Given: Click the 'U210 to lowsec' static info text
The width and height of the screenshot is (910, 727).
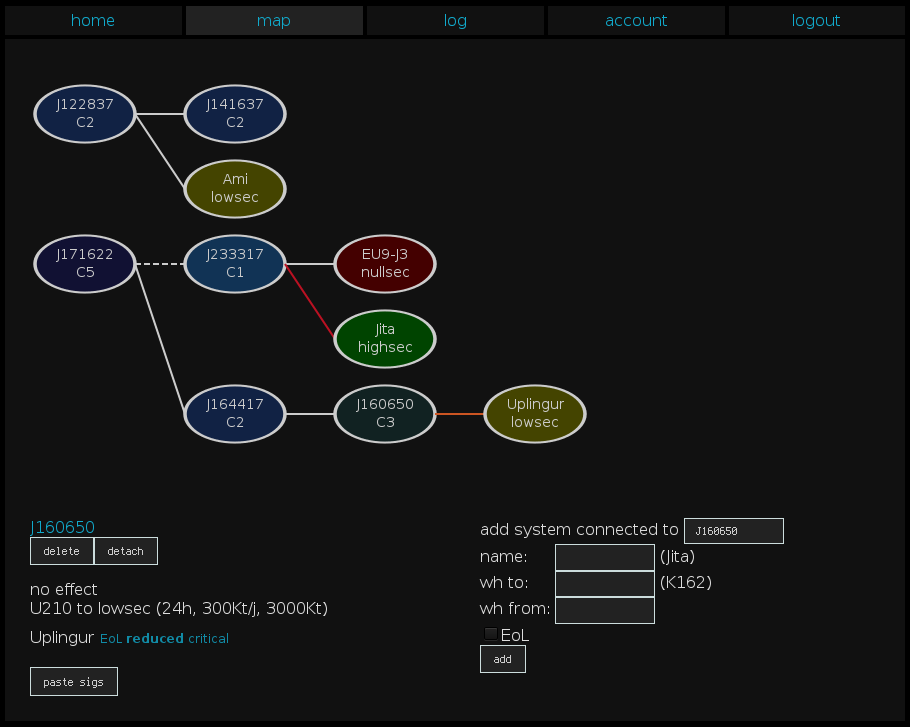Looking at the screenshot, I should tap(179, 608).
